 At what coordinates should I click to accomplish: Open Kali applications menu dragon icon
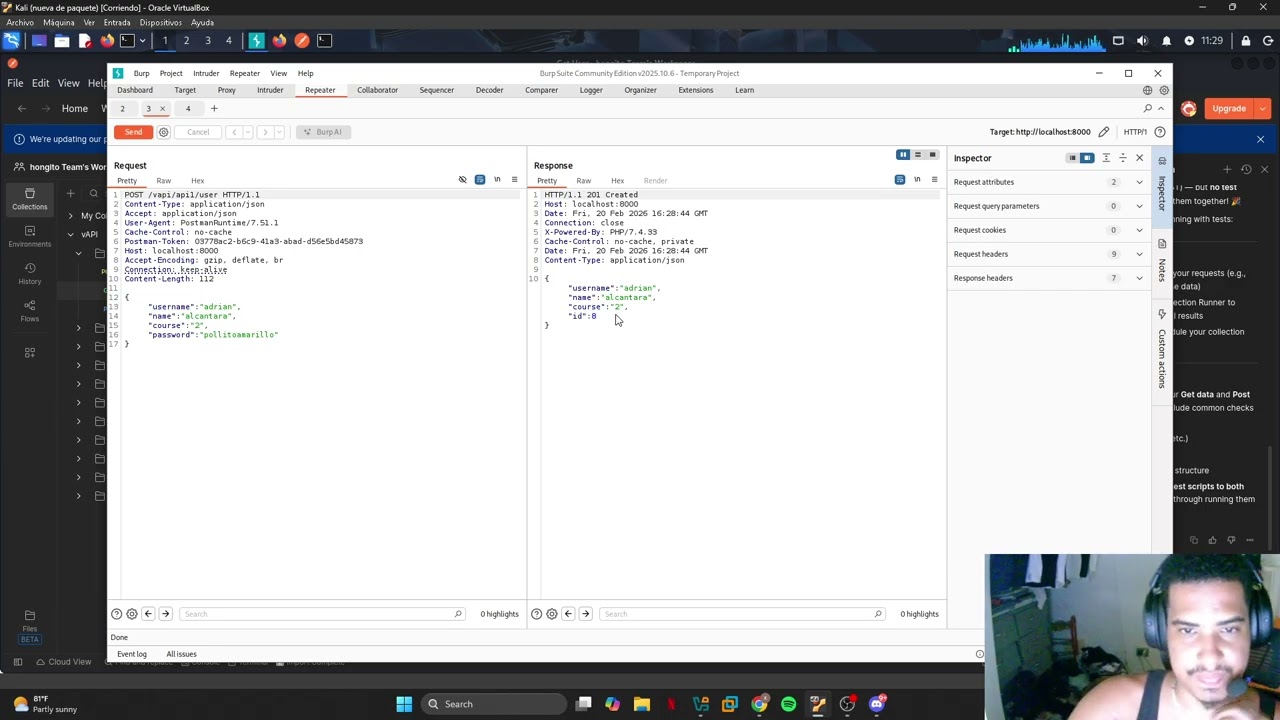[12, 41]
